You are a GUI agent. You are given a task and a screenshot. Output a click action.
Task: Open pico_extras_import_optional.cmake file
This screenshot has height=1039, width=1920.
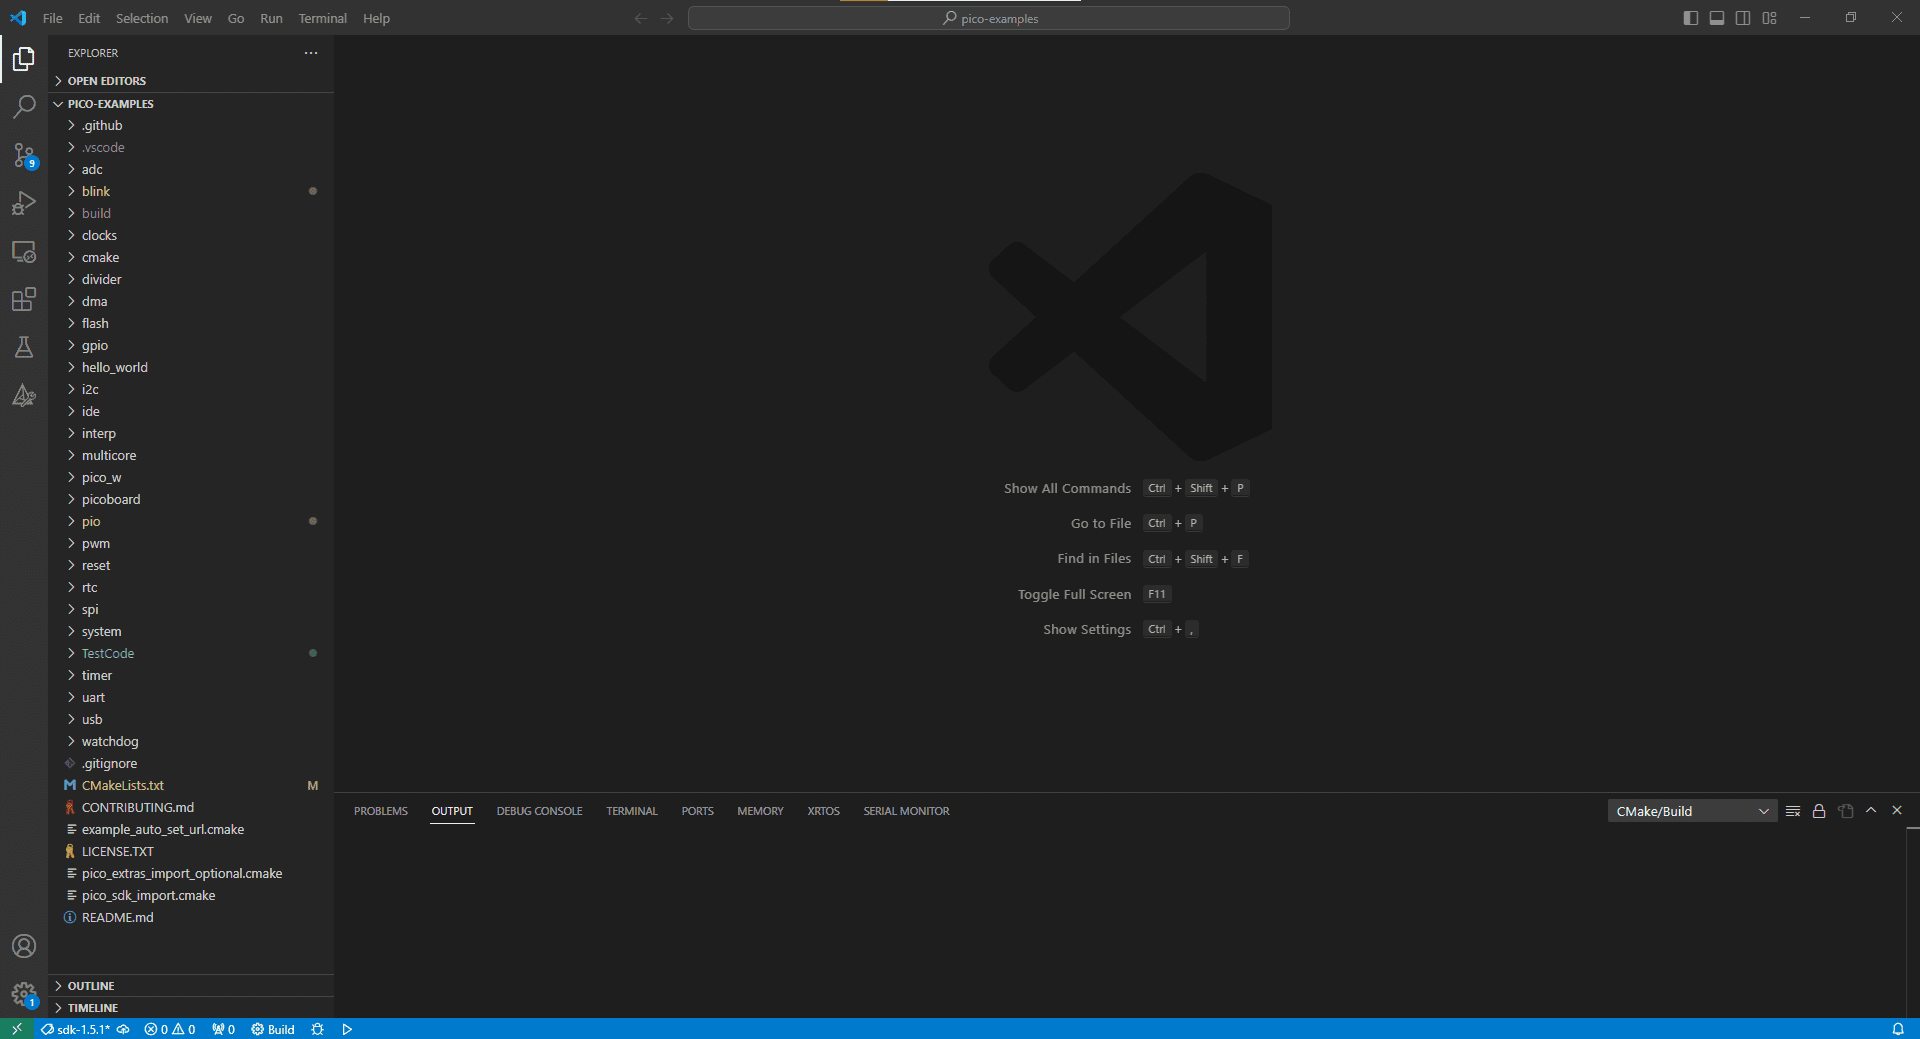click(191, 873)
